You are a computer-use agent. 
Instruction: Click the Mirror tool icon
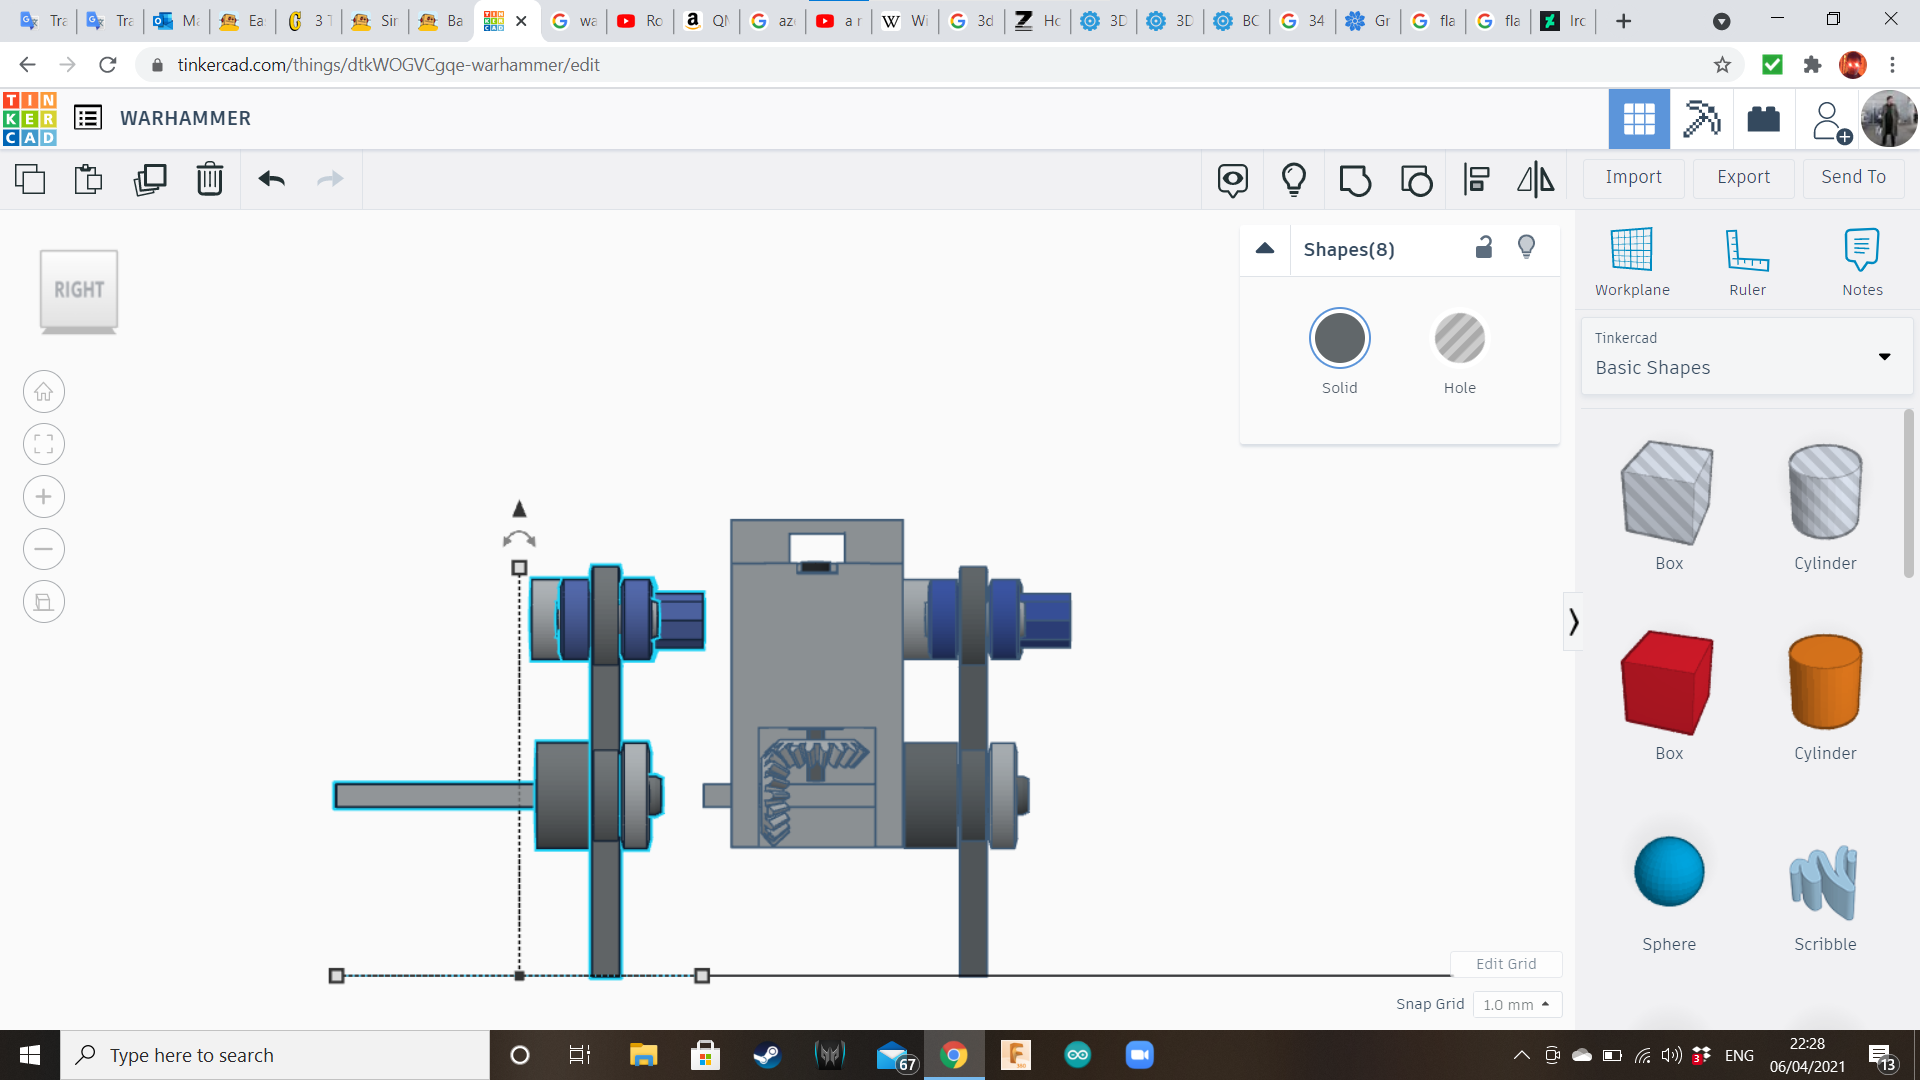click(x=1536, y=180)
